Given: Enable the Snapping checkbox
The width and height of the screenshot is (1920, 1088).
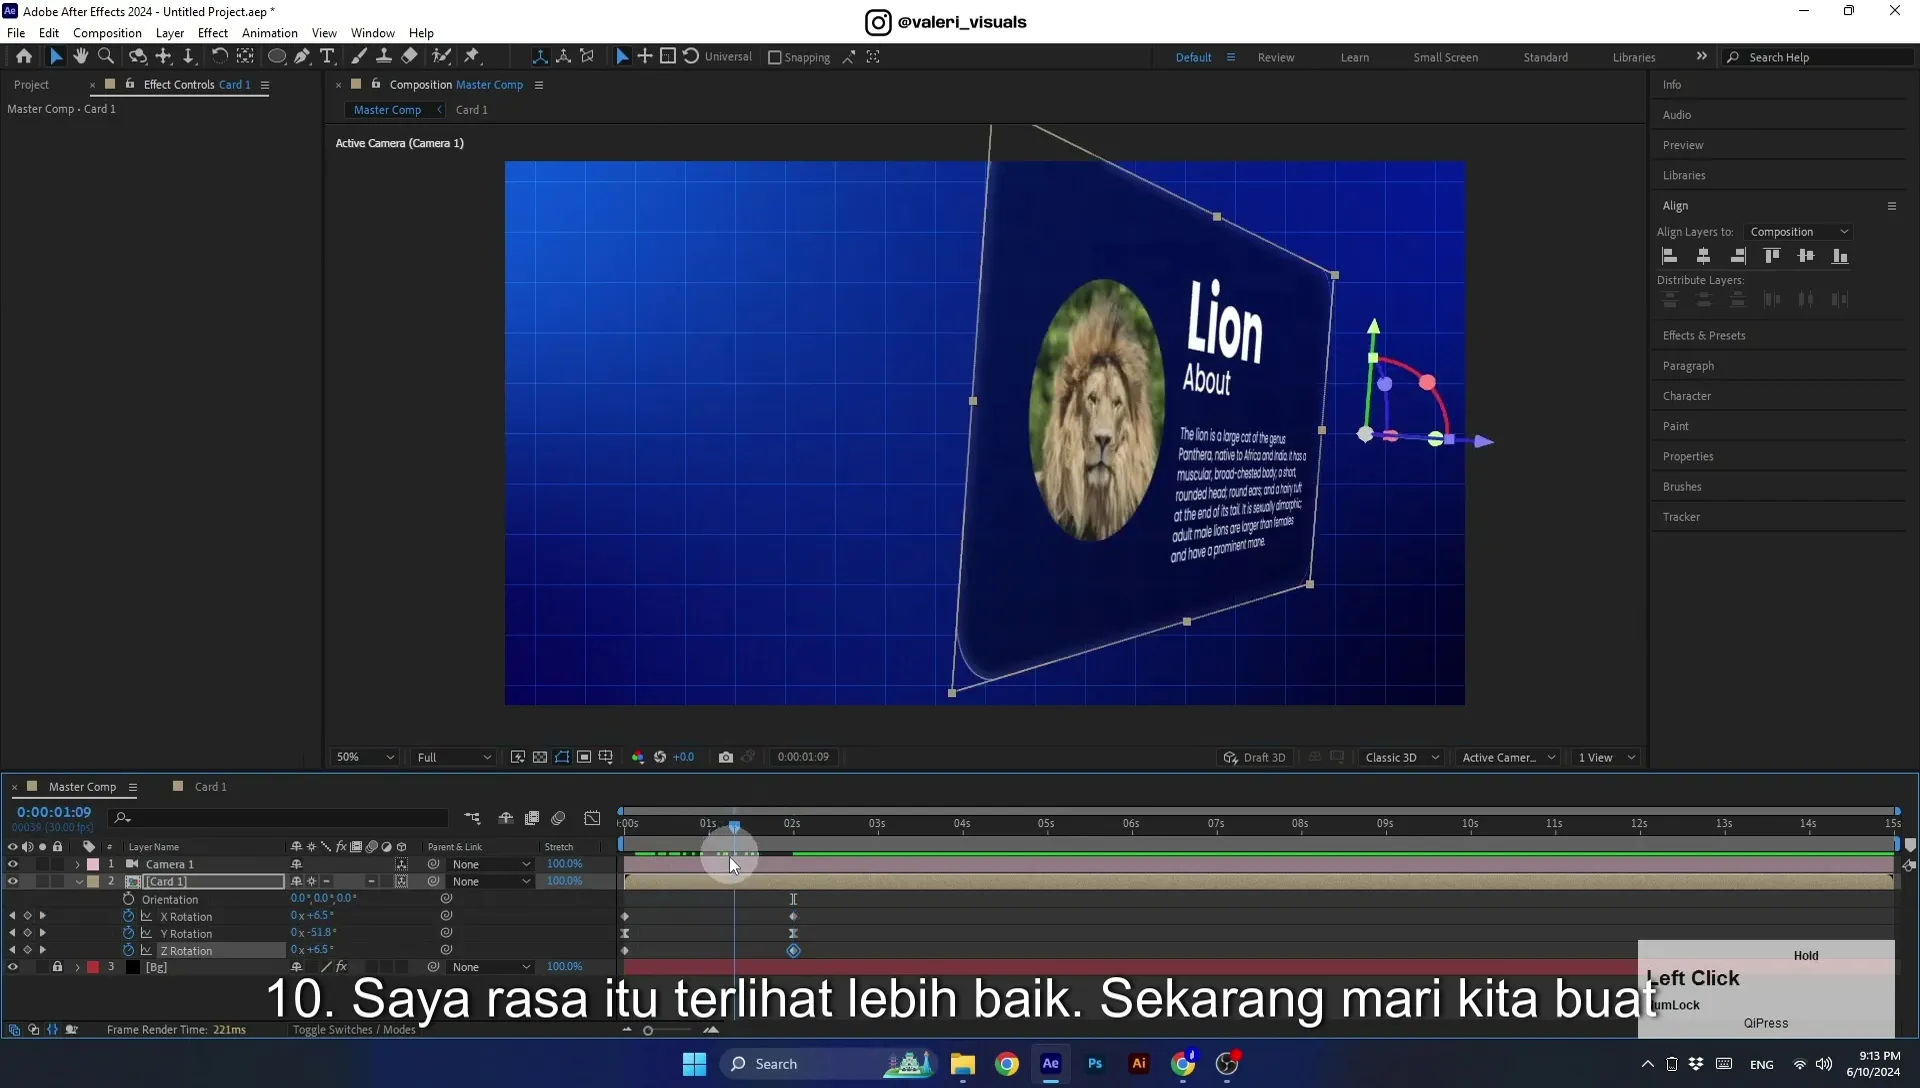Looking at the screenshot, I should pos(774,58).
